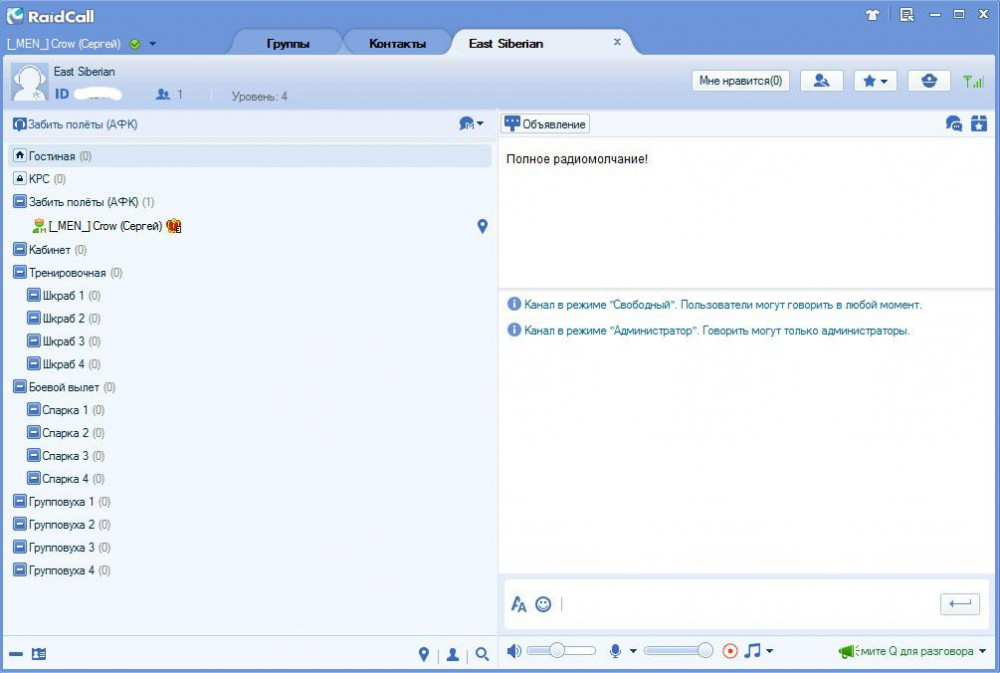Open the group members button
1000x673 pixels.
(x=821, y=80)
